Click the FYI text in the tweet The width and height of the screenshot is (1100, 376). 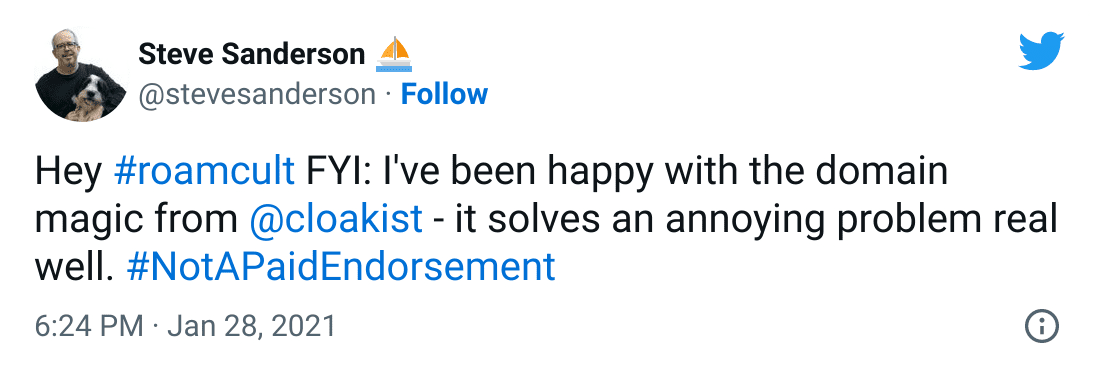337,172
